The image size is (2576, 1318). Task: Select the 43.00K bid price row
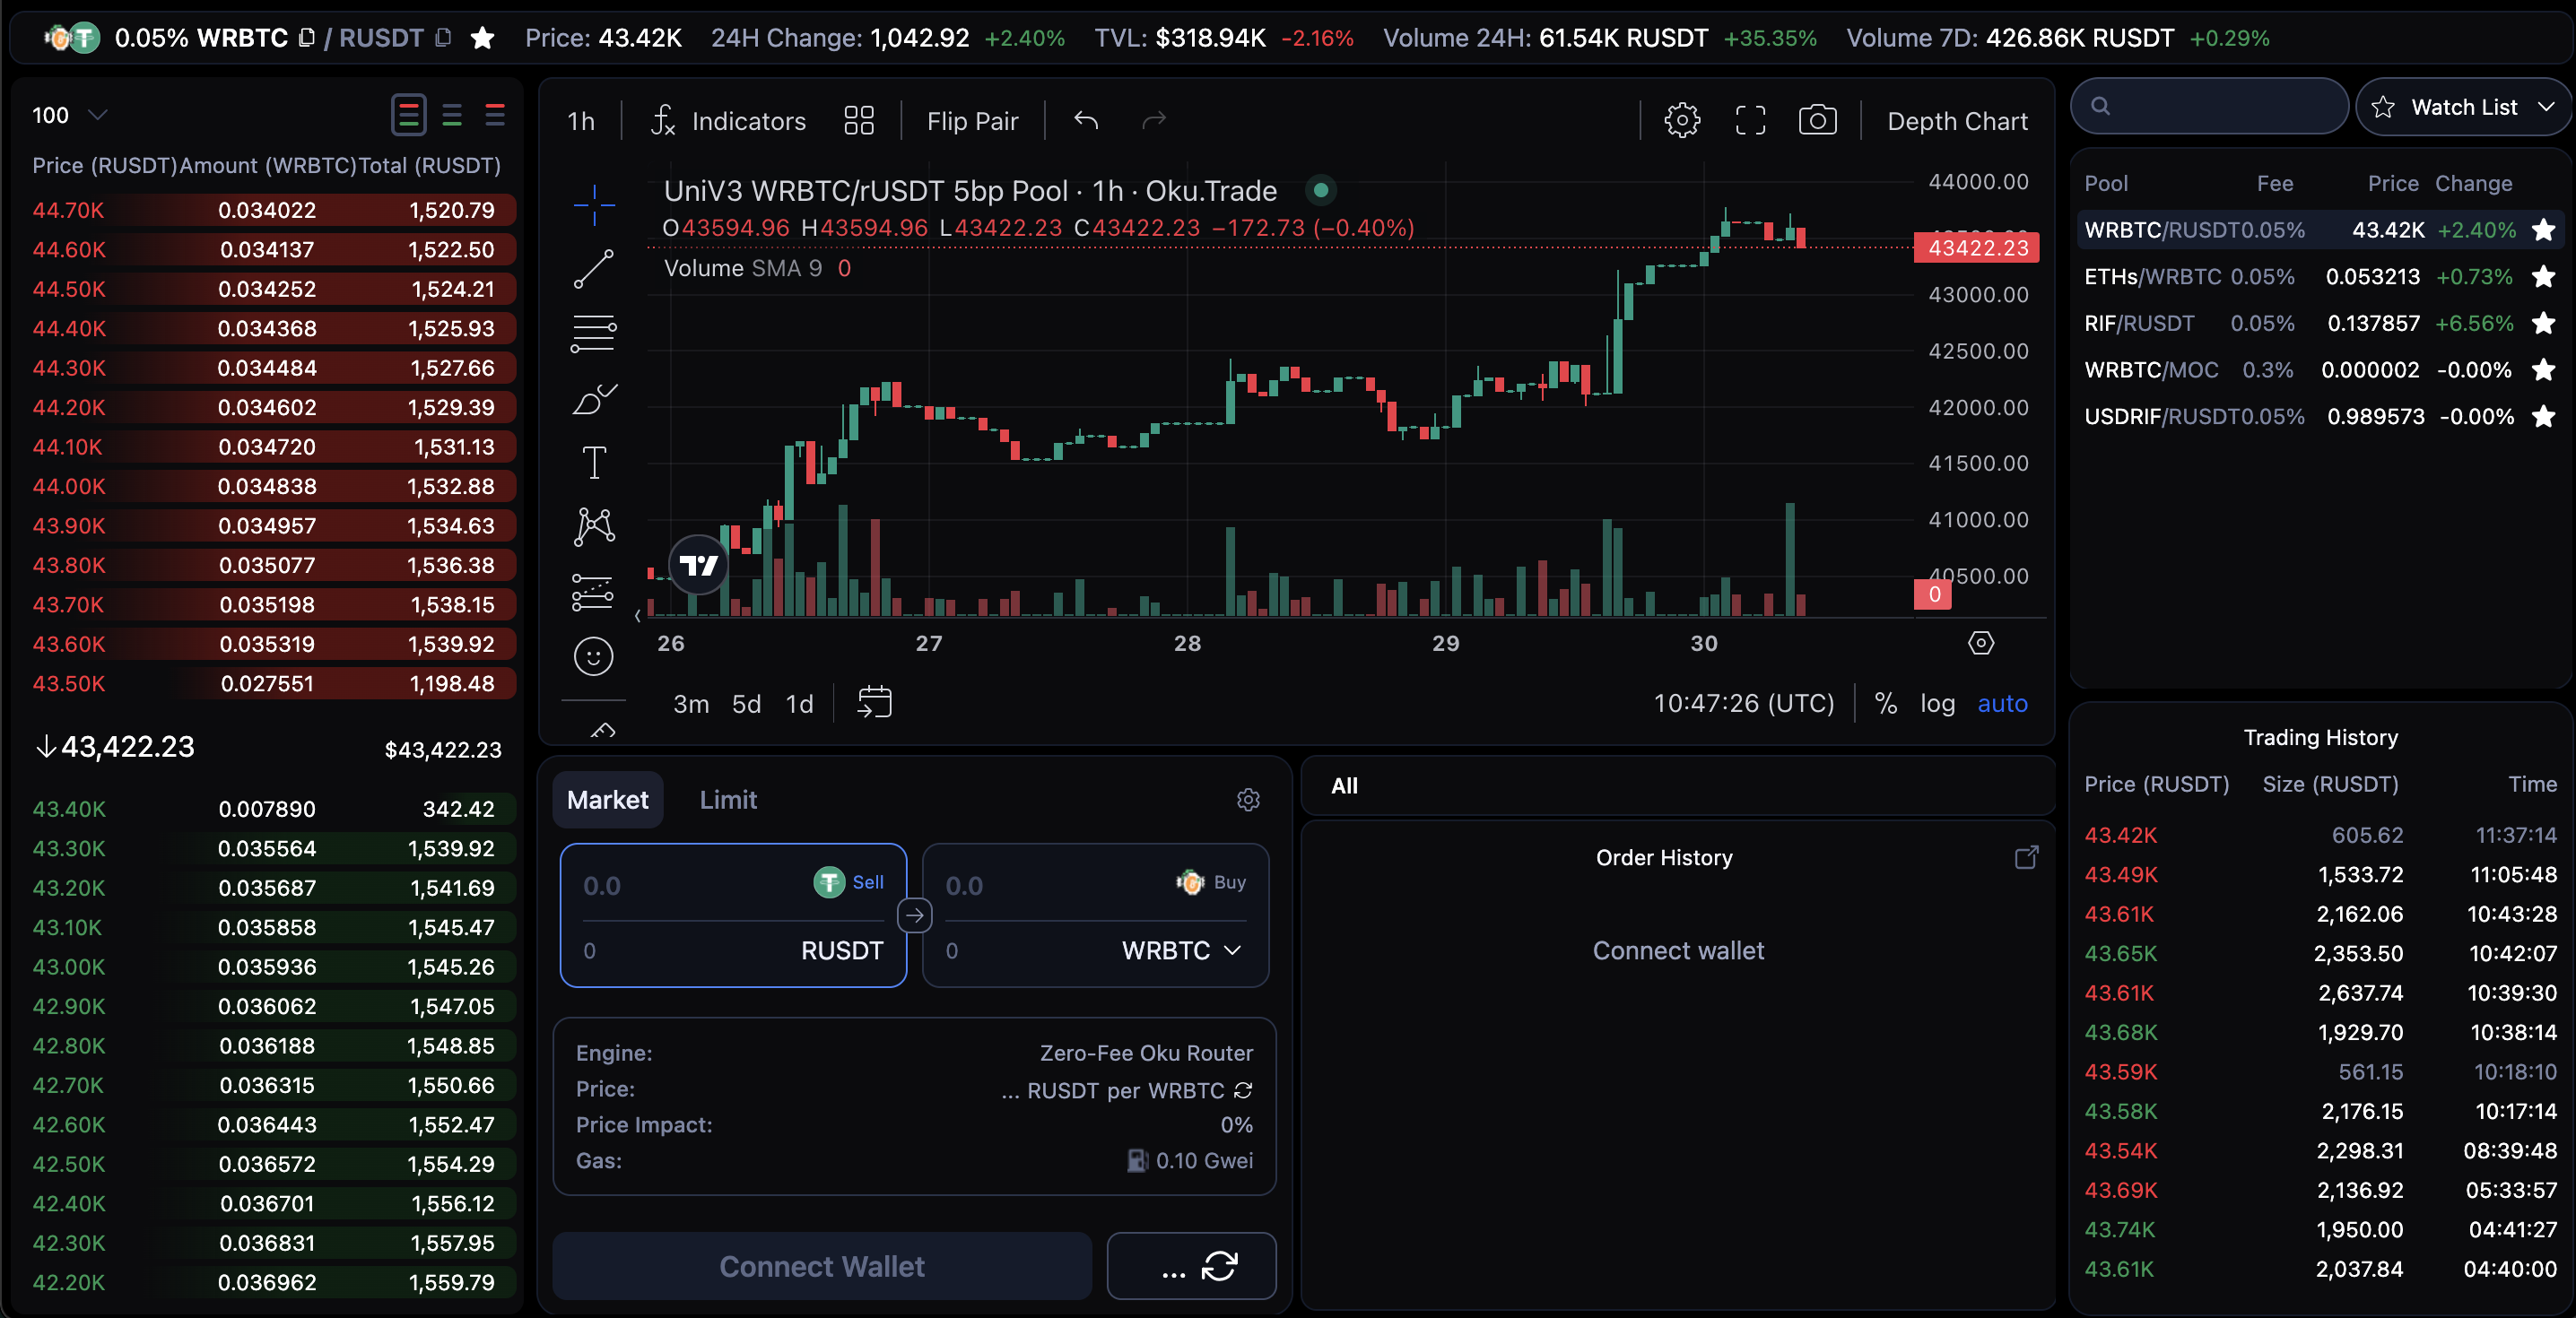click(273, 967)
